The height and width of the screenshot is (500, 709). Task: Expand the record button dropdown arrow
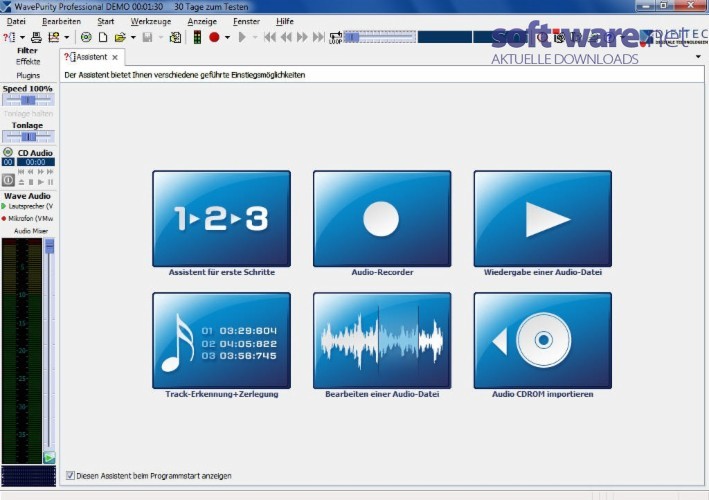pos(227,38)
